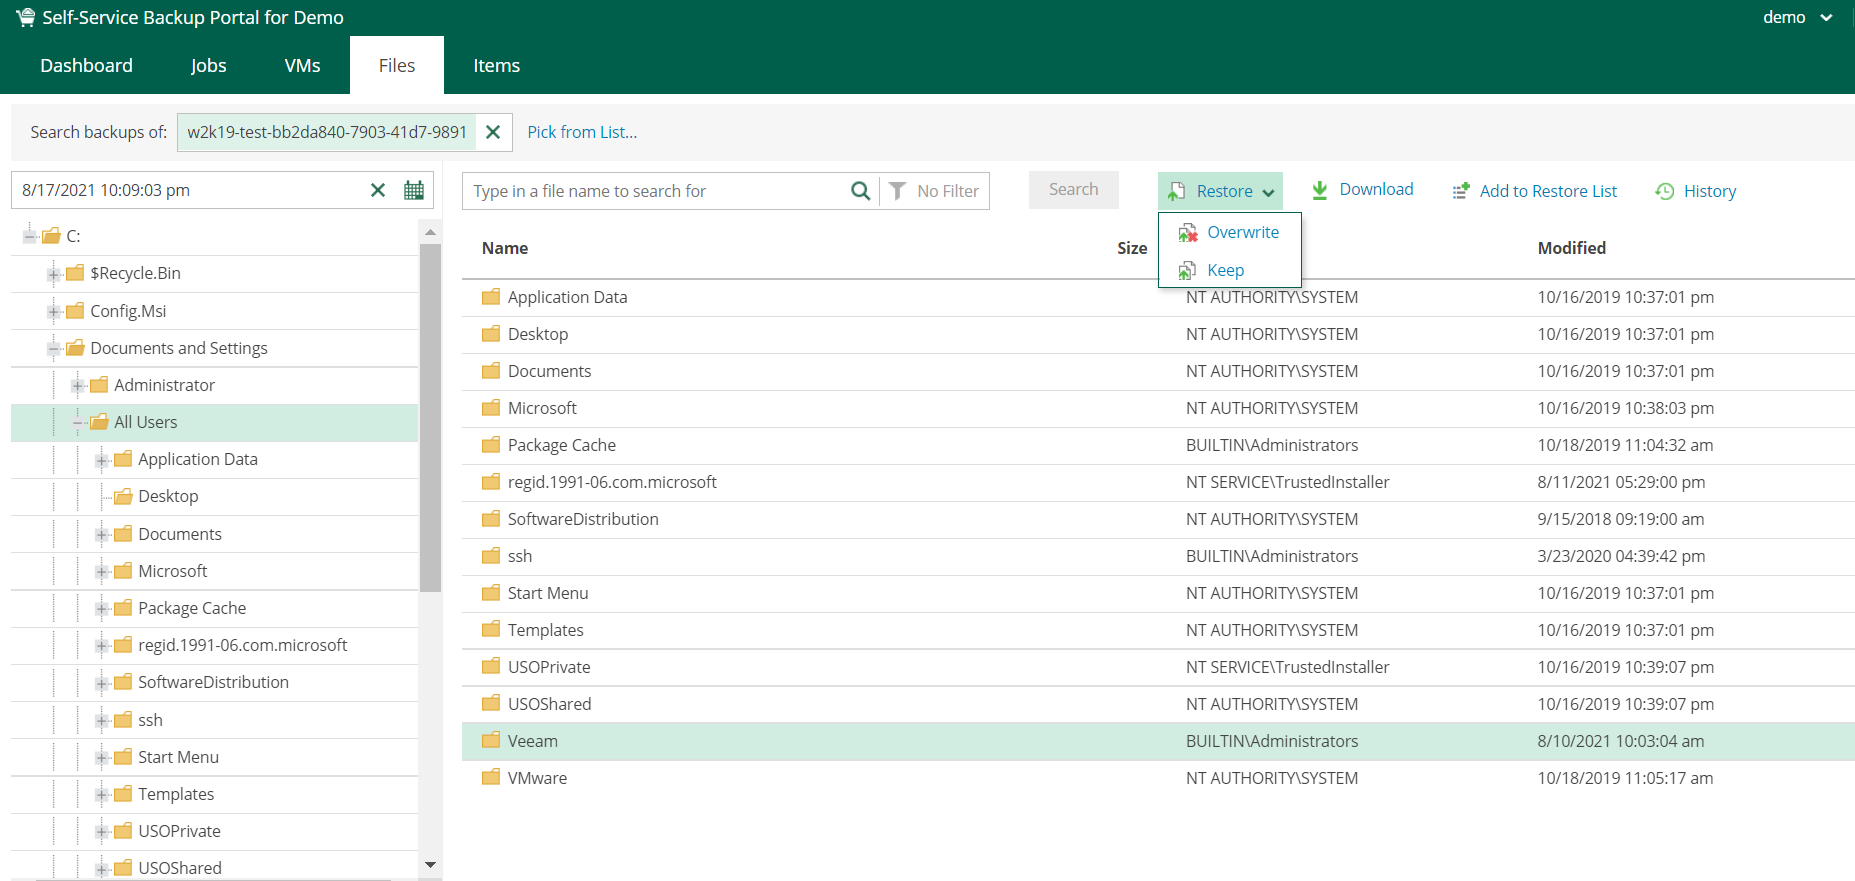Clear the restore point date field
The image size is (1855, 881).
[x=378, y=190]
